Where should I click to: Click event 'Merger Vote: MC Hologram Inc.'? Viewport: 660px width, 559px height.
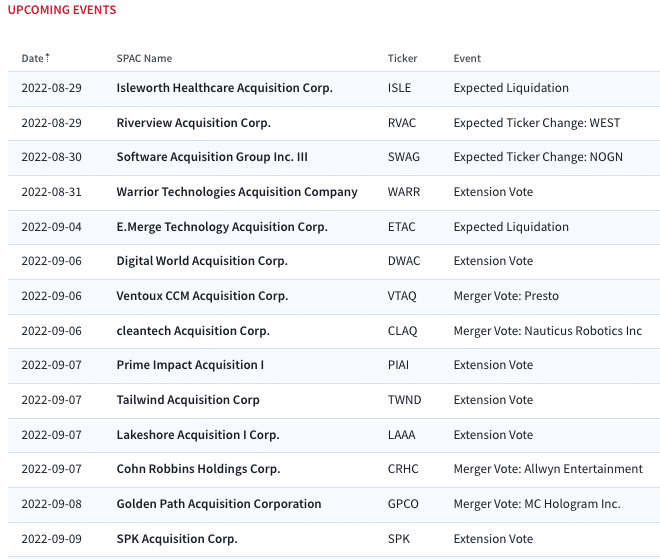[537, 504]
